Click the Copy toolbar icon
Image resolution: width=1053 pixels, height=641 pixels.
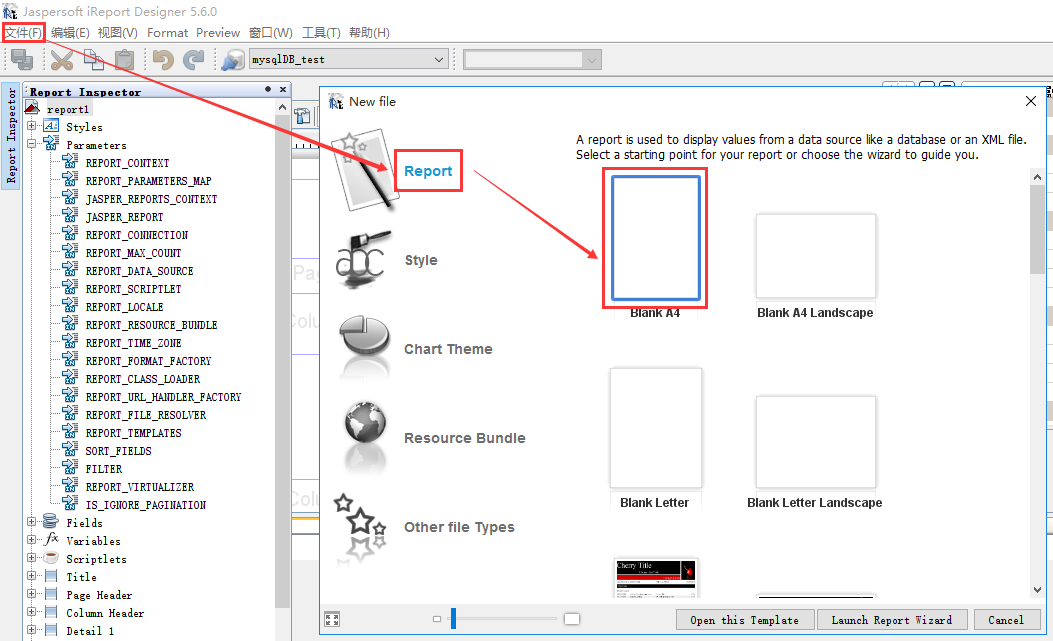93,60
